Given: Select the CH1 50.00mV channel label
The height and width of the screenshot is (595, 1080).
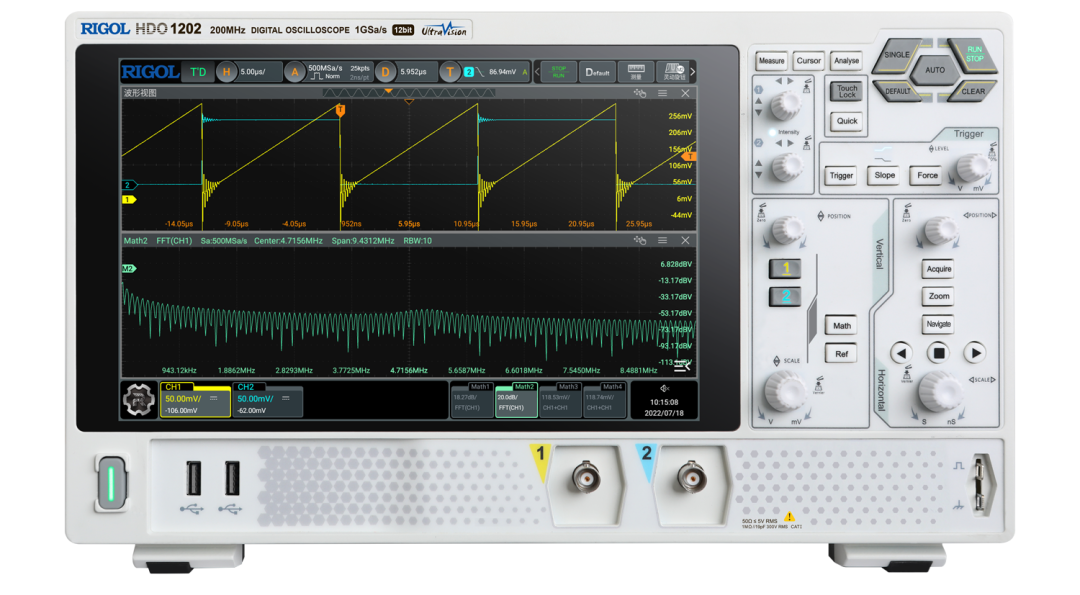Looking at the screenshot, I should (x=195, y=399).
